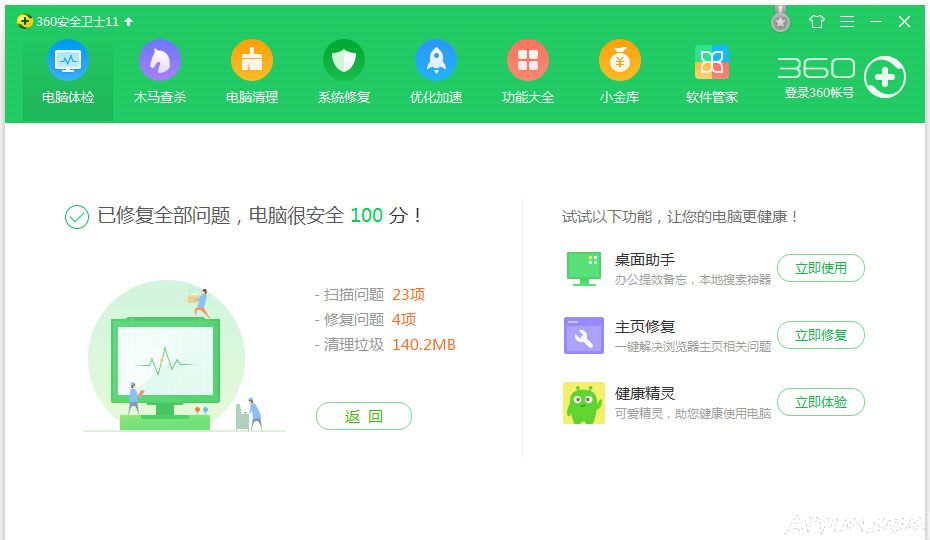The width and height of the screenshot is (930, 540).
Task: Click the 桌面助手 title text
Action: pyautogui.click(x=645, y=260)
